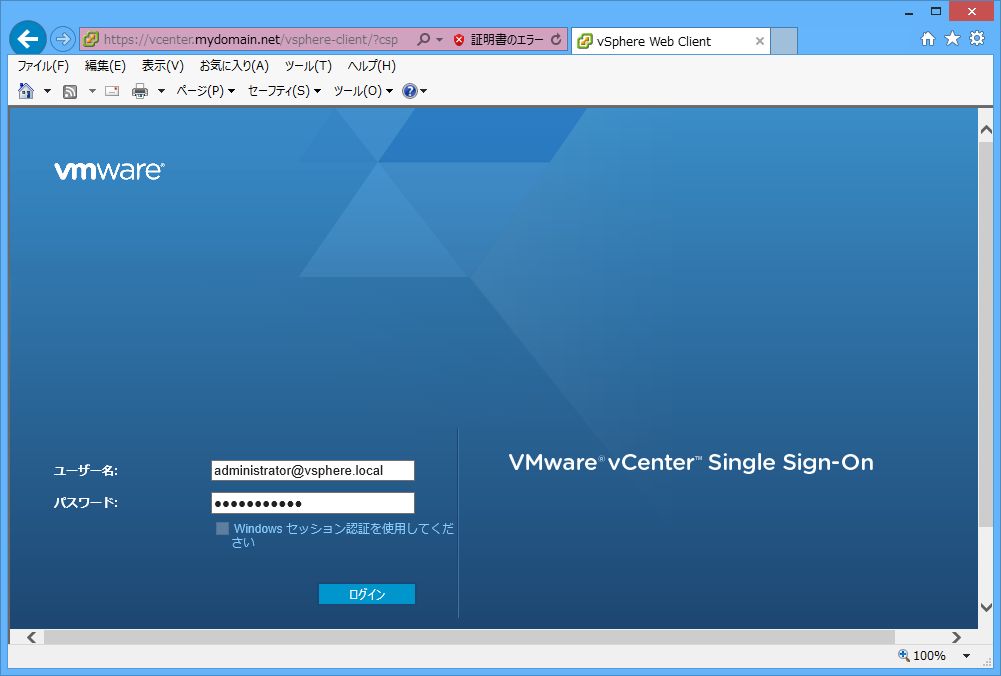
Task: Open a new blank tab
Action: pyautogui.click(x=784, y=41)
